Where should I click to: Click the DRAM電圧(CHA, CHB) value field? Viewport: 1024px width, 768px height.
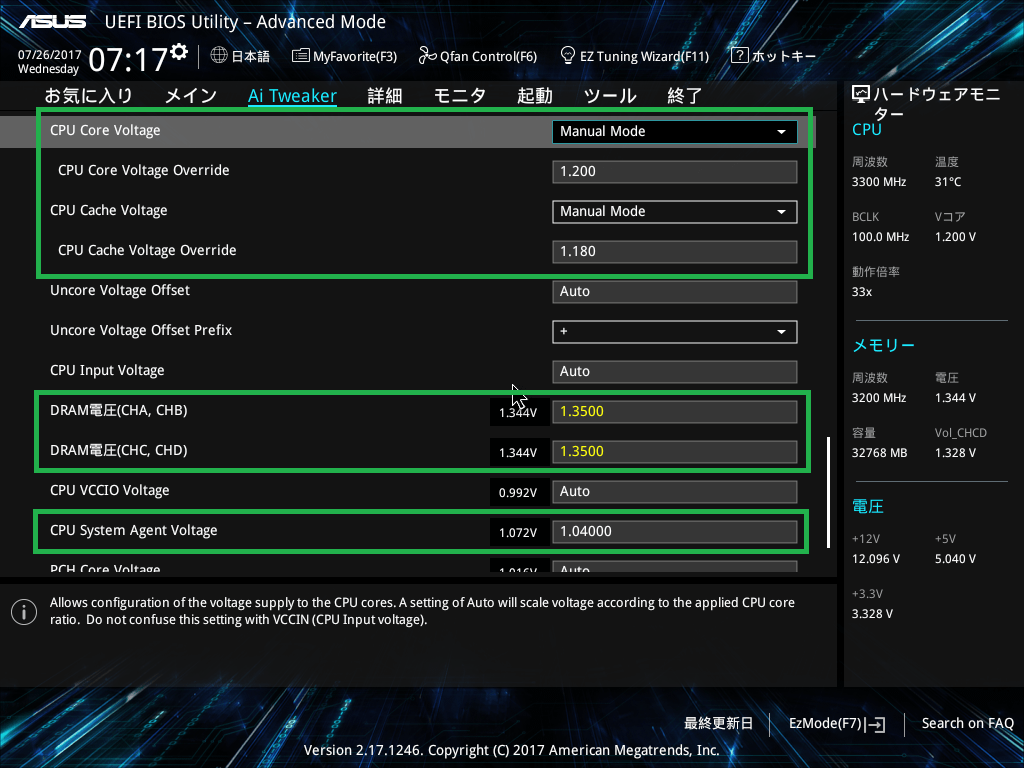(675, 412)
